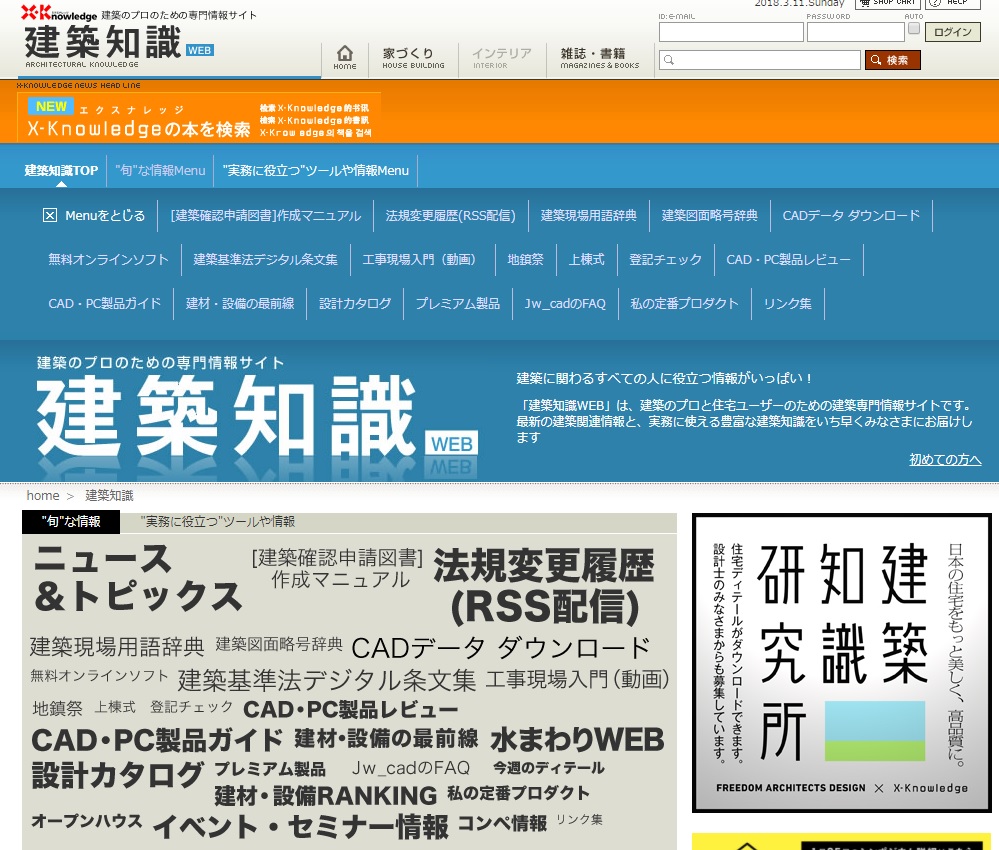999x850 pixels.
Task: Open CADデータ ダウンロード in blue menu
Action: pyautogui.click(x=851, y=215)
